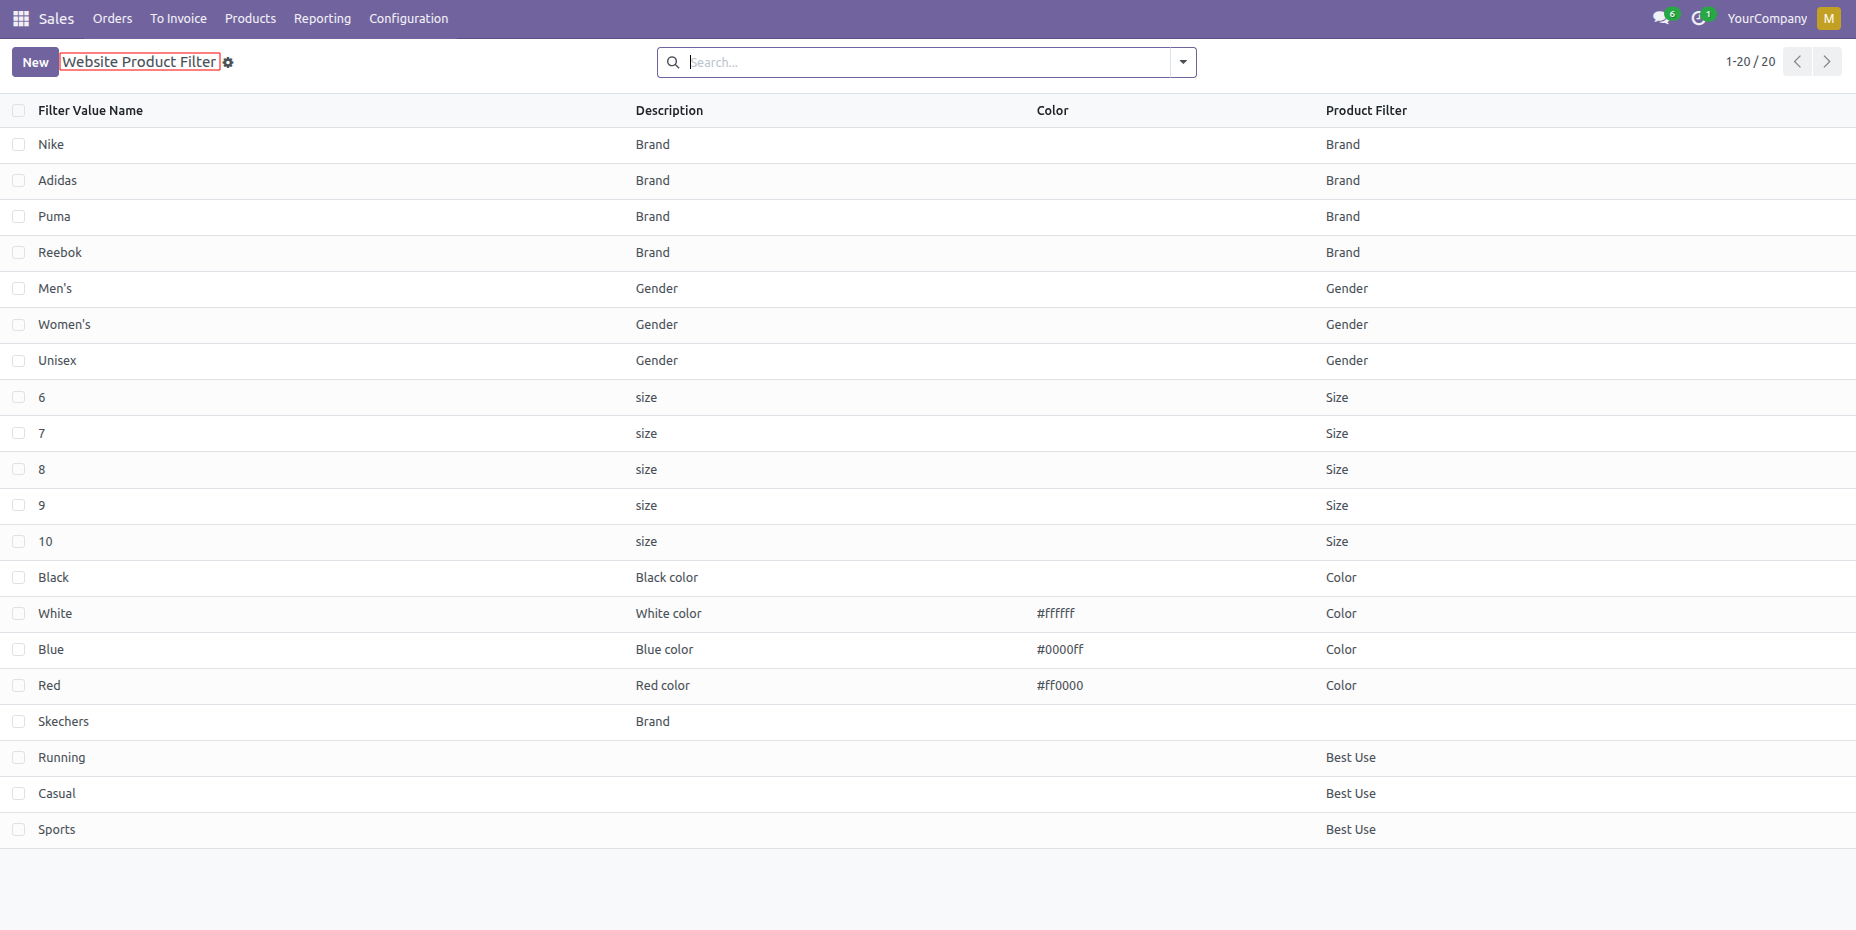Open the White record

click(x=55, y=614)
